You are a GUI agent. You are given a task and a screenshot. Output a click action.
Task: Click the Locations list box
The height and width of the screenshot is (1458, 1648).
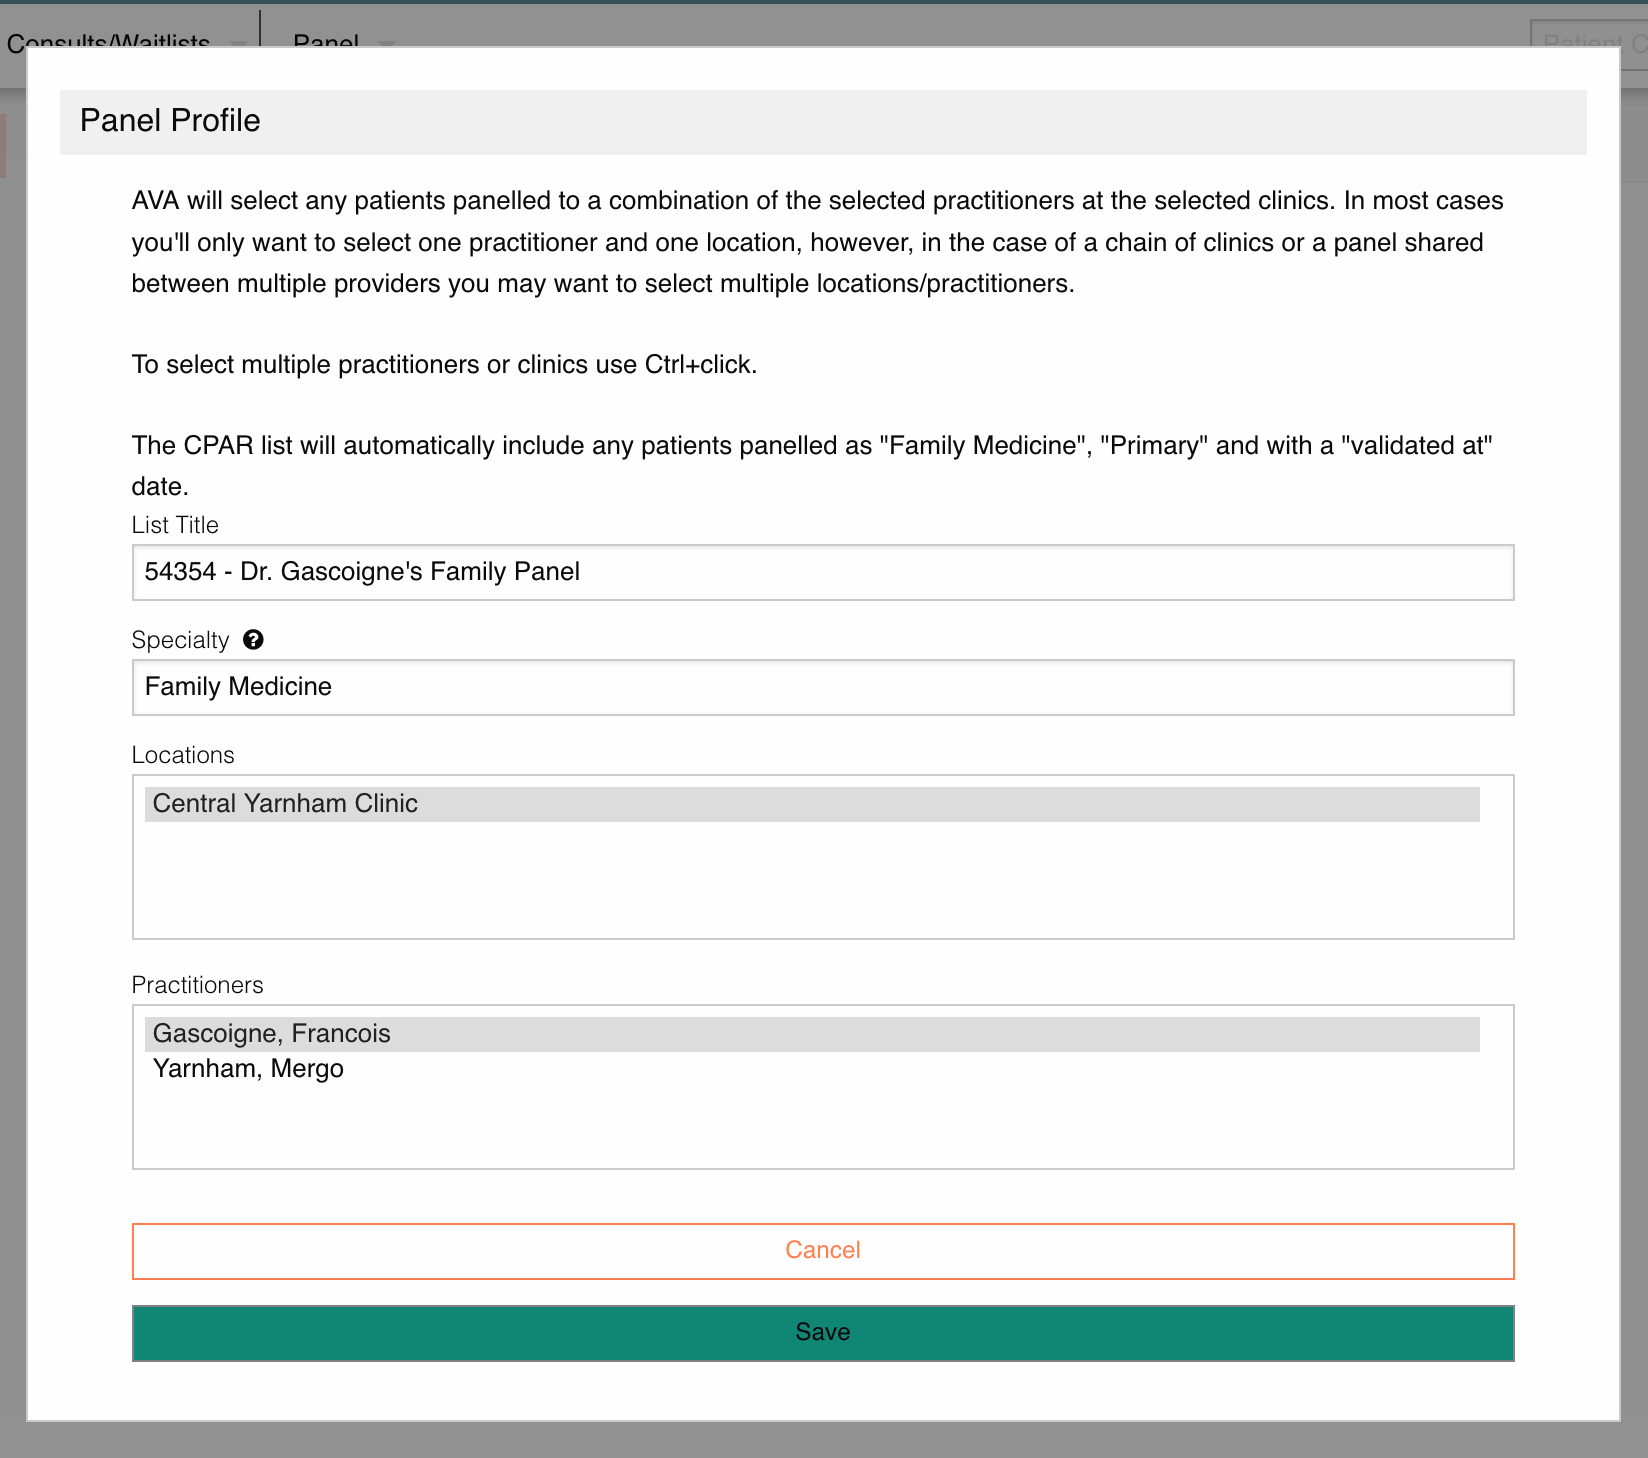tap(822, 880)
